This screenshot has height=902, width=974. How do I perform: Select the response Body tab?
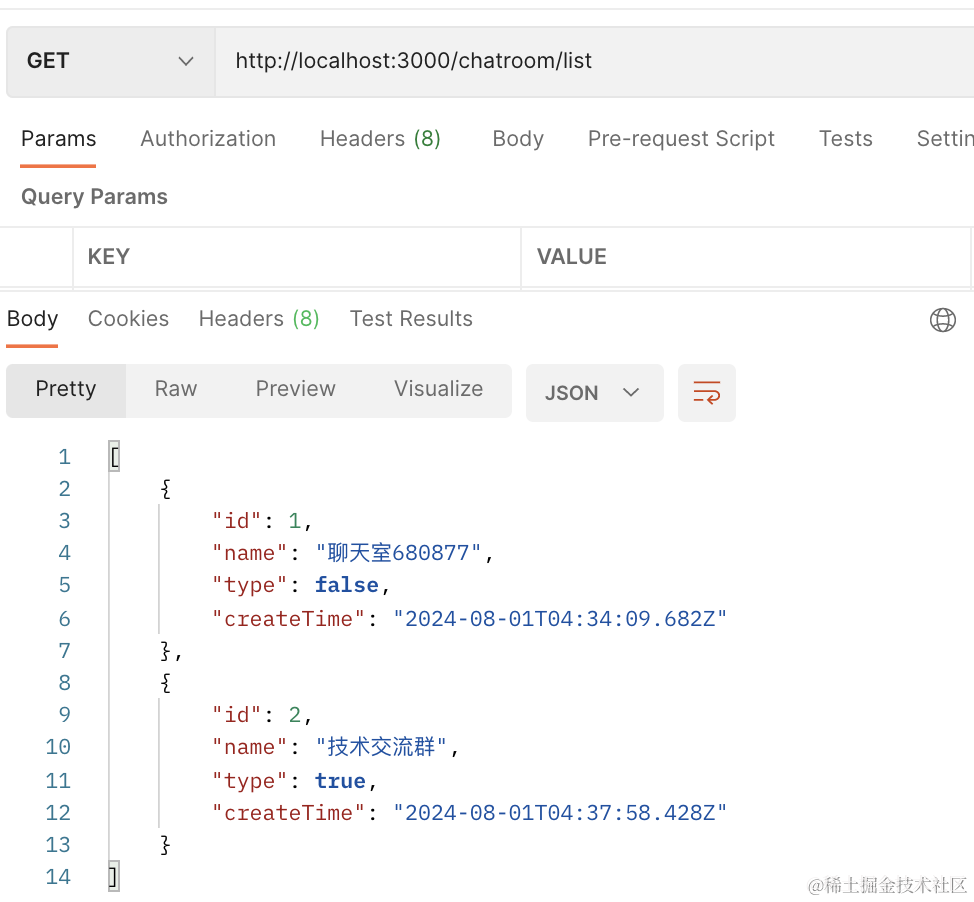(33, 319)
